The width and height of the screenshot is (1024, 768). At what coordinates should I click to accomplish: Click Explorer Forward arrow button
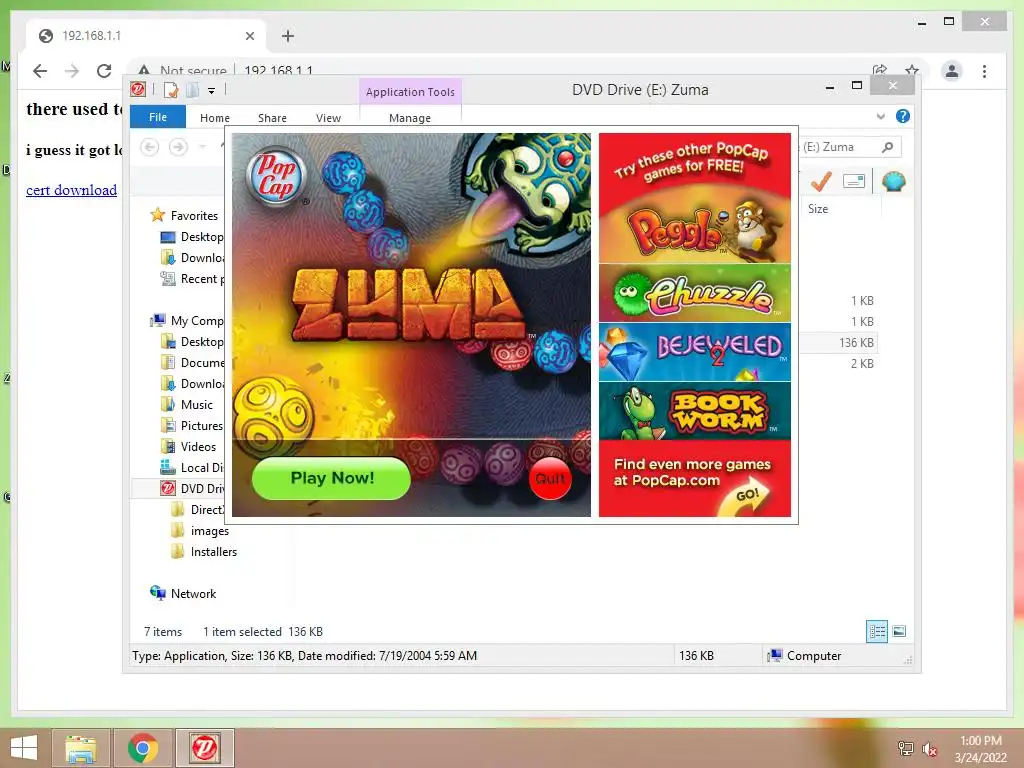[178, 147]
